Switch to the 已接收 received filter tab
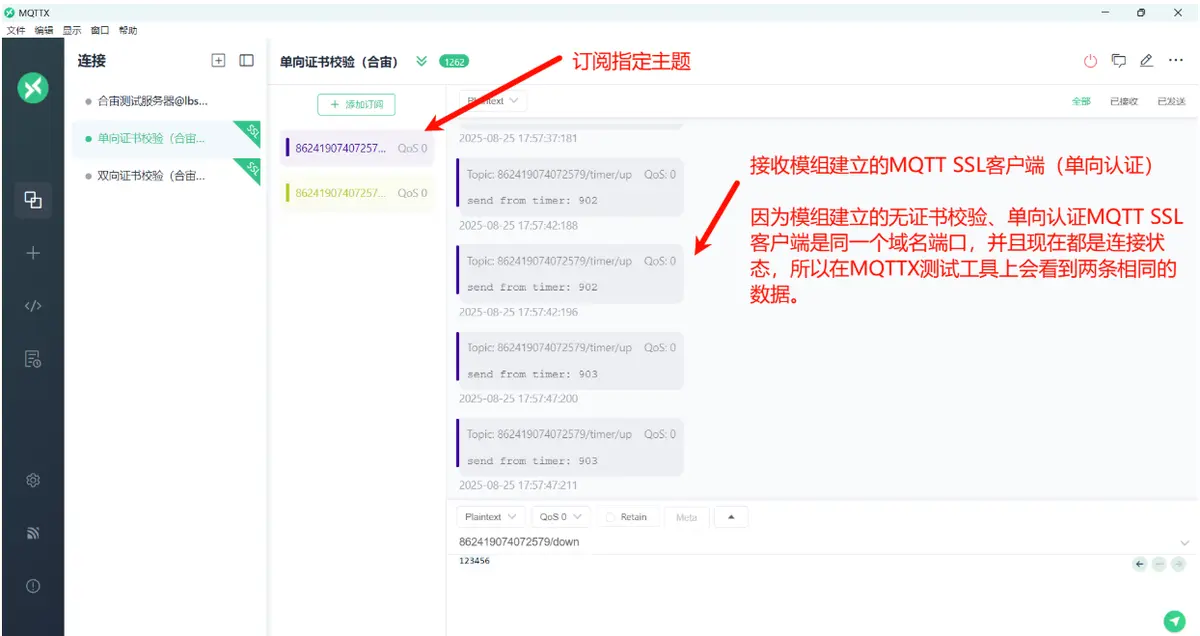 pyautogui.click(x=1124, y=101)
